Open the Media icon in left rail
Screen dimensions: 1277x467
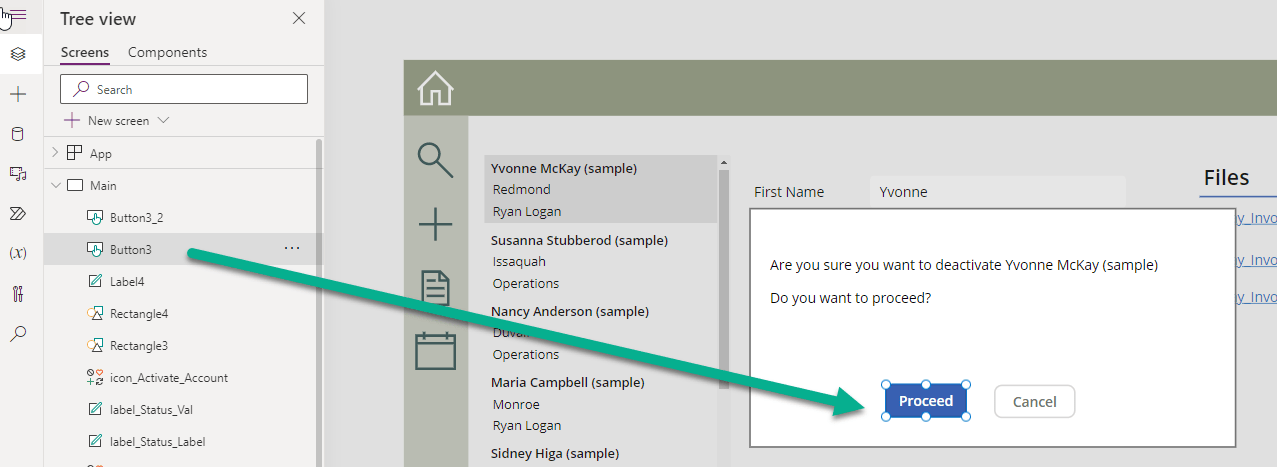18,174
